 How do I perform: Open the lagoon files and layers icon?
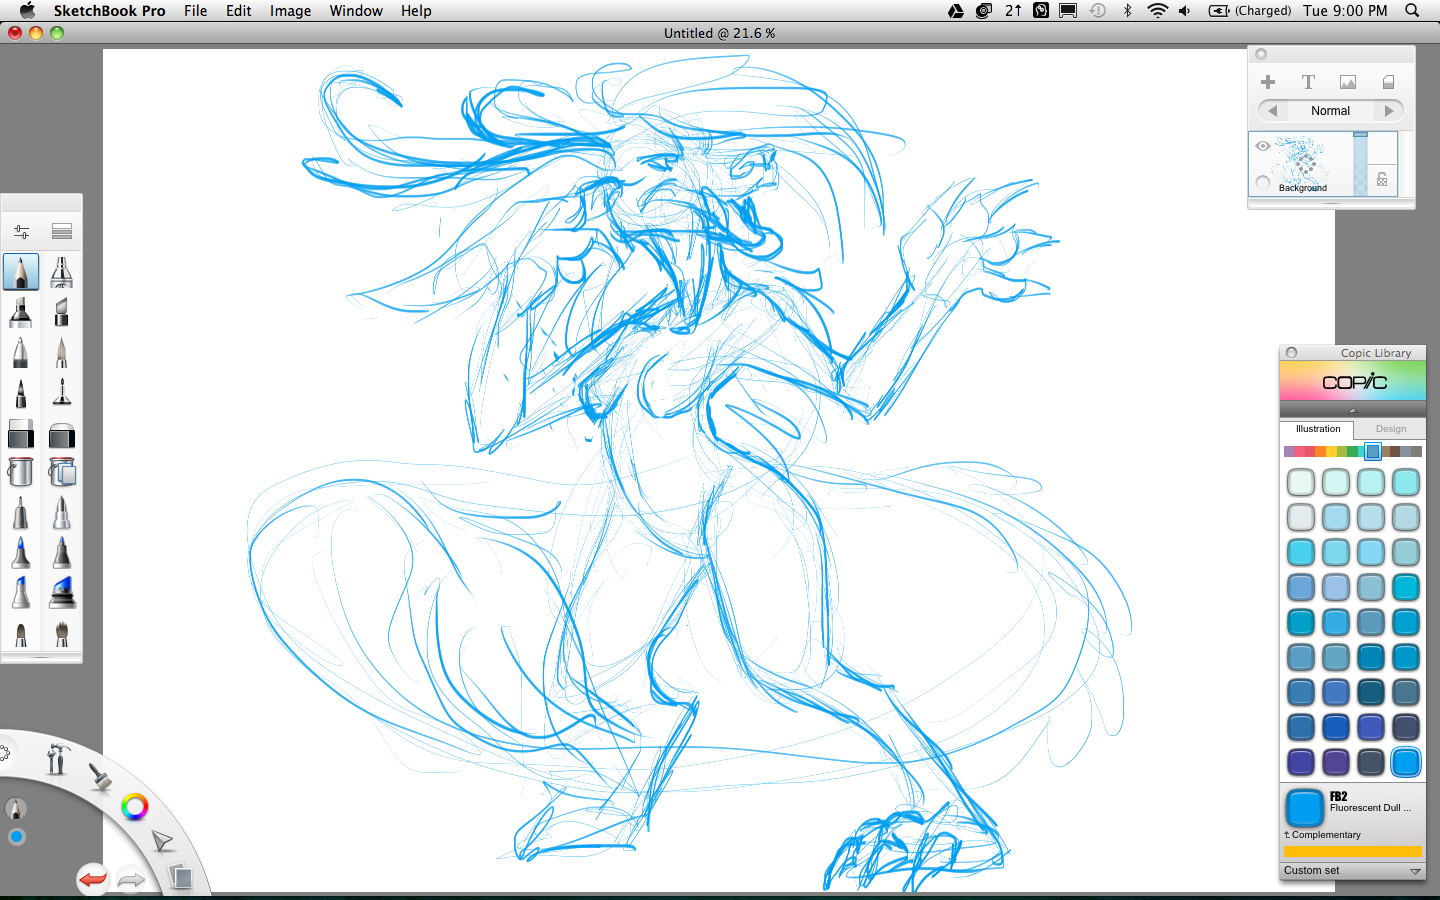coord(180,877)
